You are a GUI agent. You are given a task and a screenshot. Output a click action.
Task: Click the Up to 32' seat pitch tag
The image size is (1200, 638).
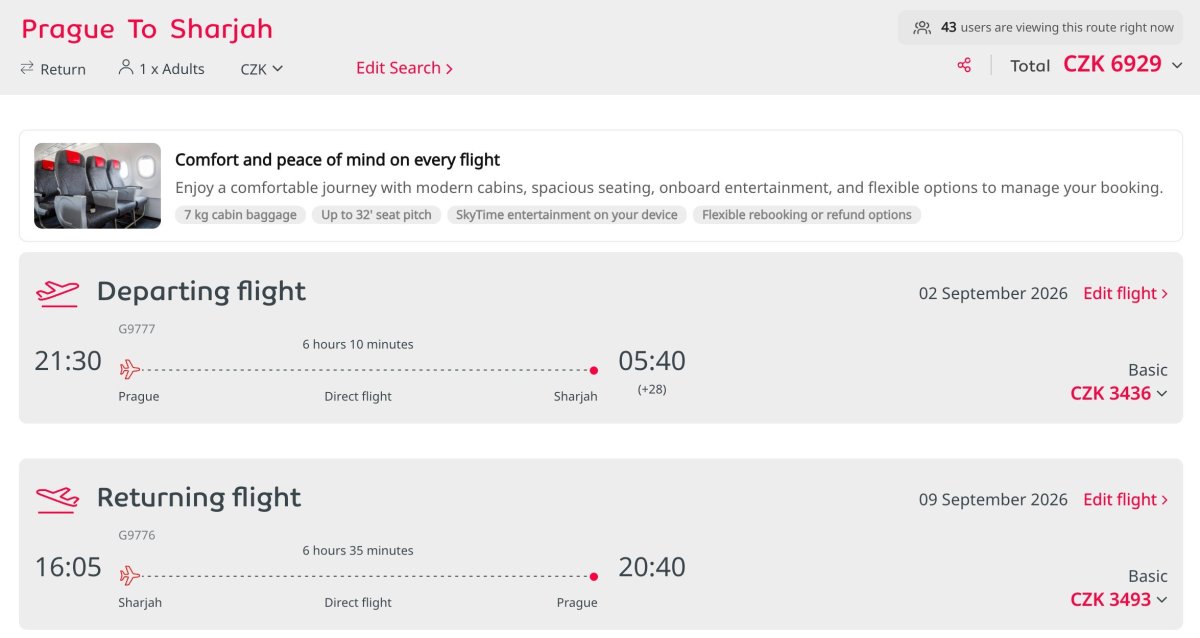pyautogui.click(x=376, y=215)
